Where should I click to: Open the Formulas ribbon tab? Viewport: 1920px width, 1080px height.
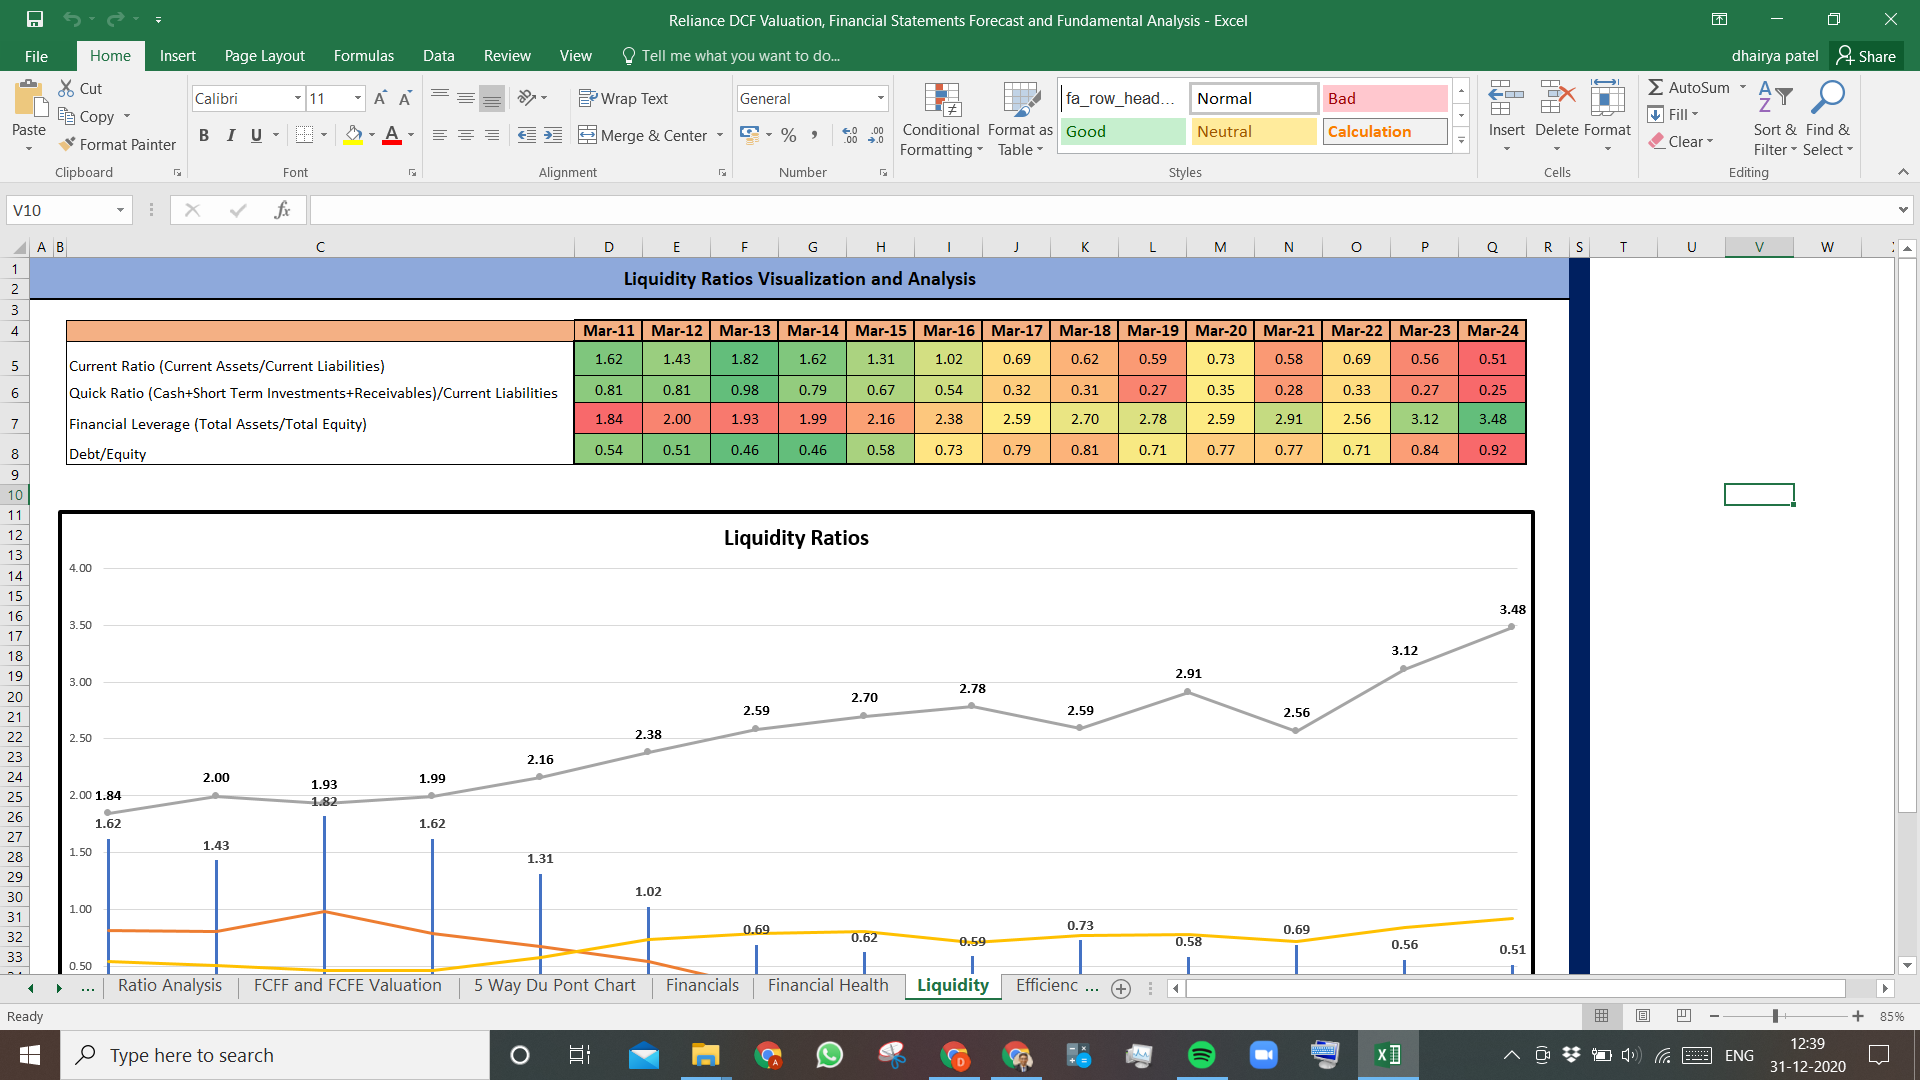(x=363, y=56)
